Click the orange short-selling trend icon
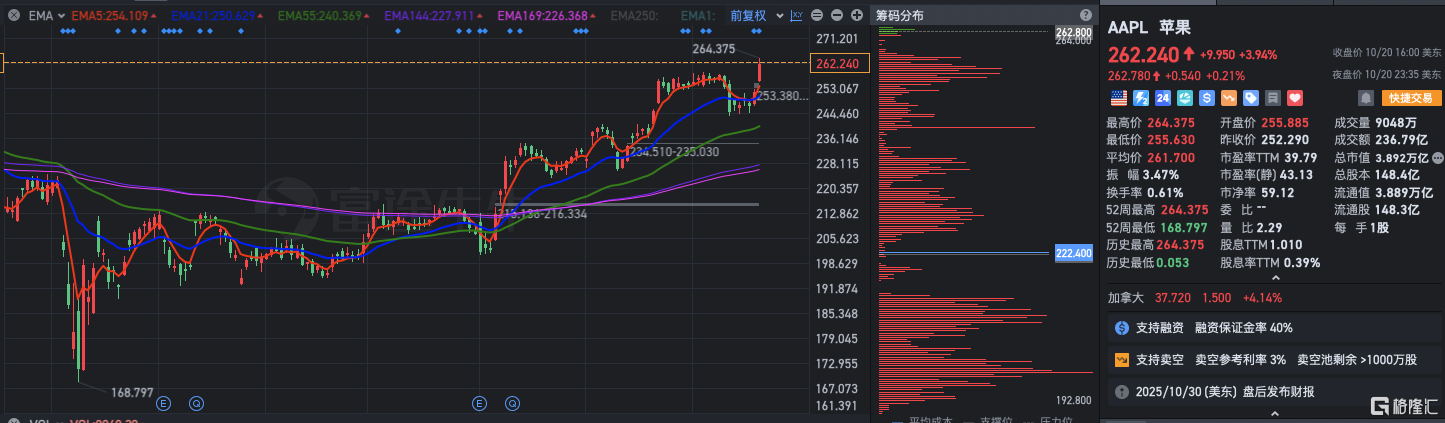Viewport: 1445px width, 423px height. click(1228, 98)
